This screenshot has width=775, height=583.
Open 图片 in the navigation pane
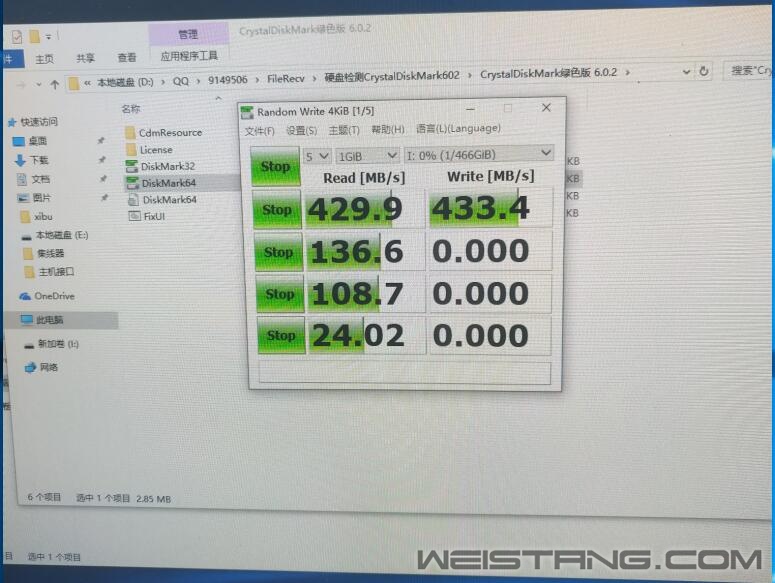pyautogui.click(x=35, y=198)
